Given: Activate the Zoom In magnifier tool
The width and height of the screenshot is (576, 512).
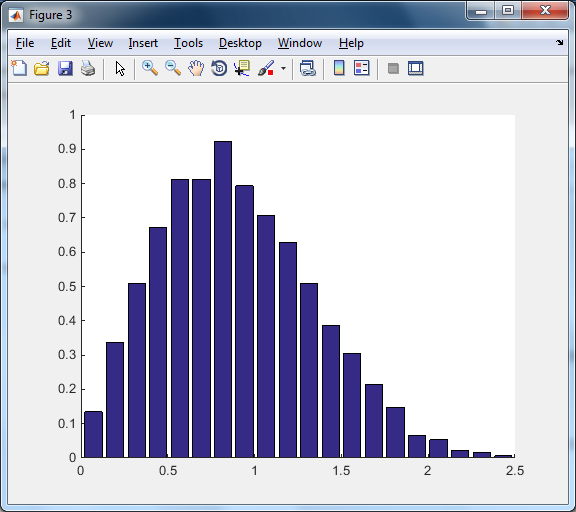Looking at the screenshot, I should [150, 68].
